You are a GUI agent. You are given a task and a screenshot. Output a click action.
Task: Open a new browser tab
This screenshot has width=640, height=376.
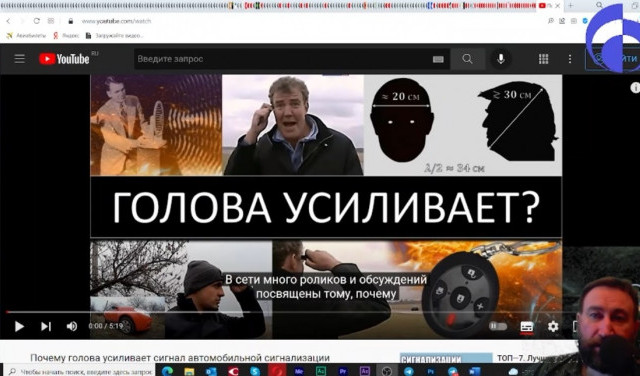(571, 6)
